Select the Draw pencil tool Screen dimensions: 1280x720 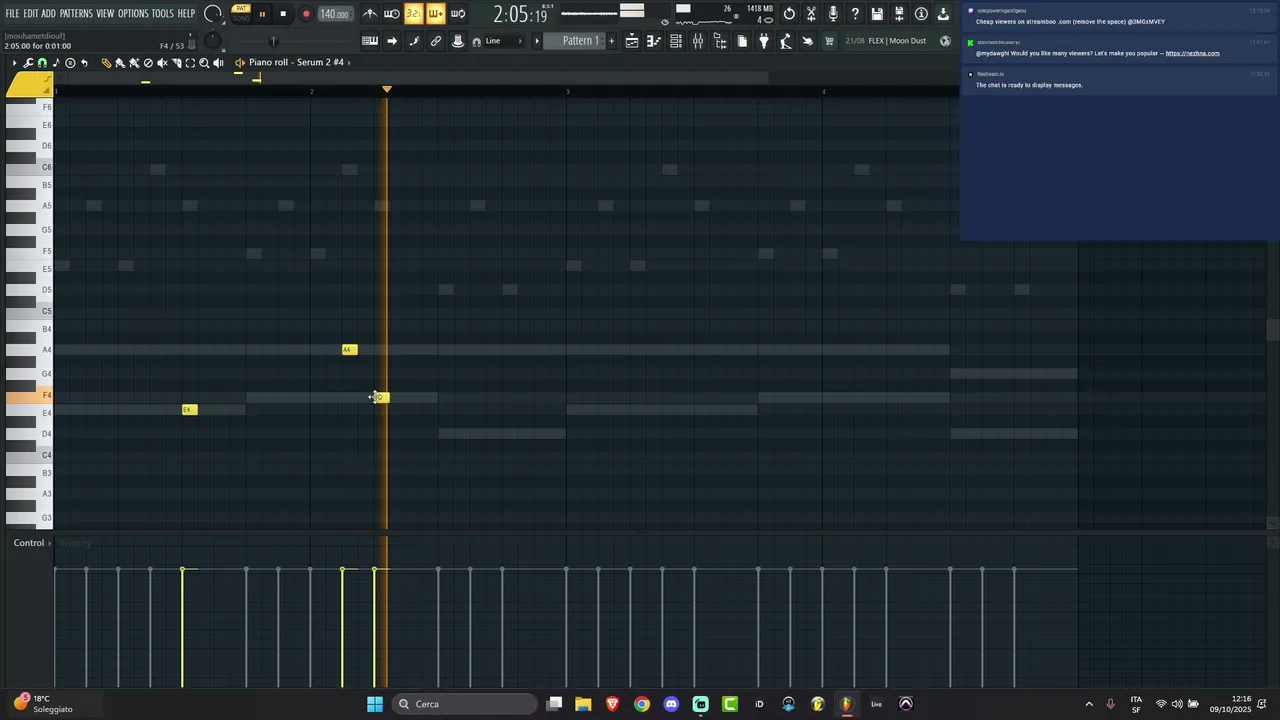106,63
